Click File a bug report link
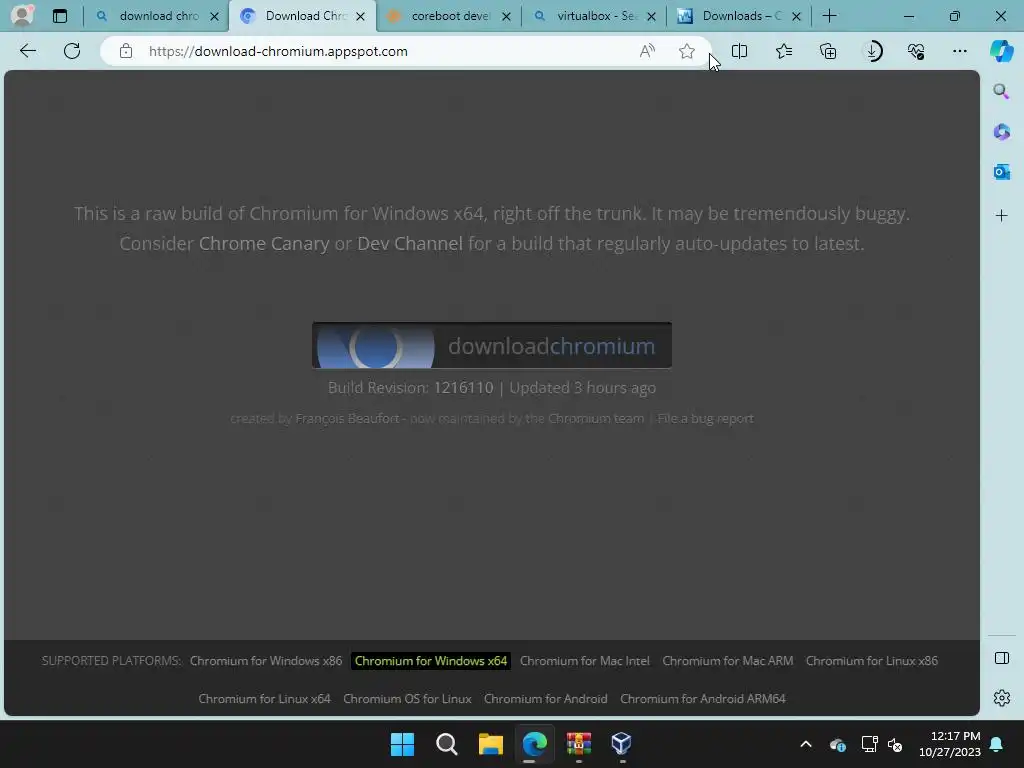Viewport: 1024px width, 768px height. pos(705,419)
